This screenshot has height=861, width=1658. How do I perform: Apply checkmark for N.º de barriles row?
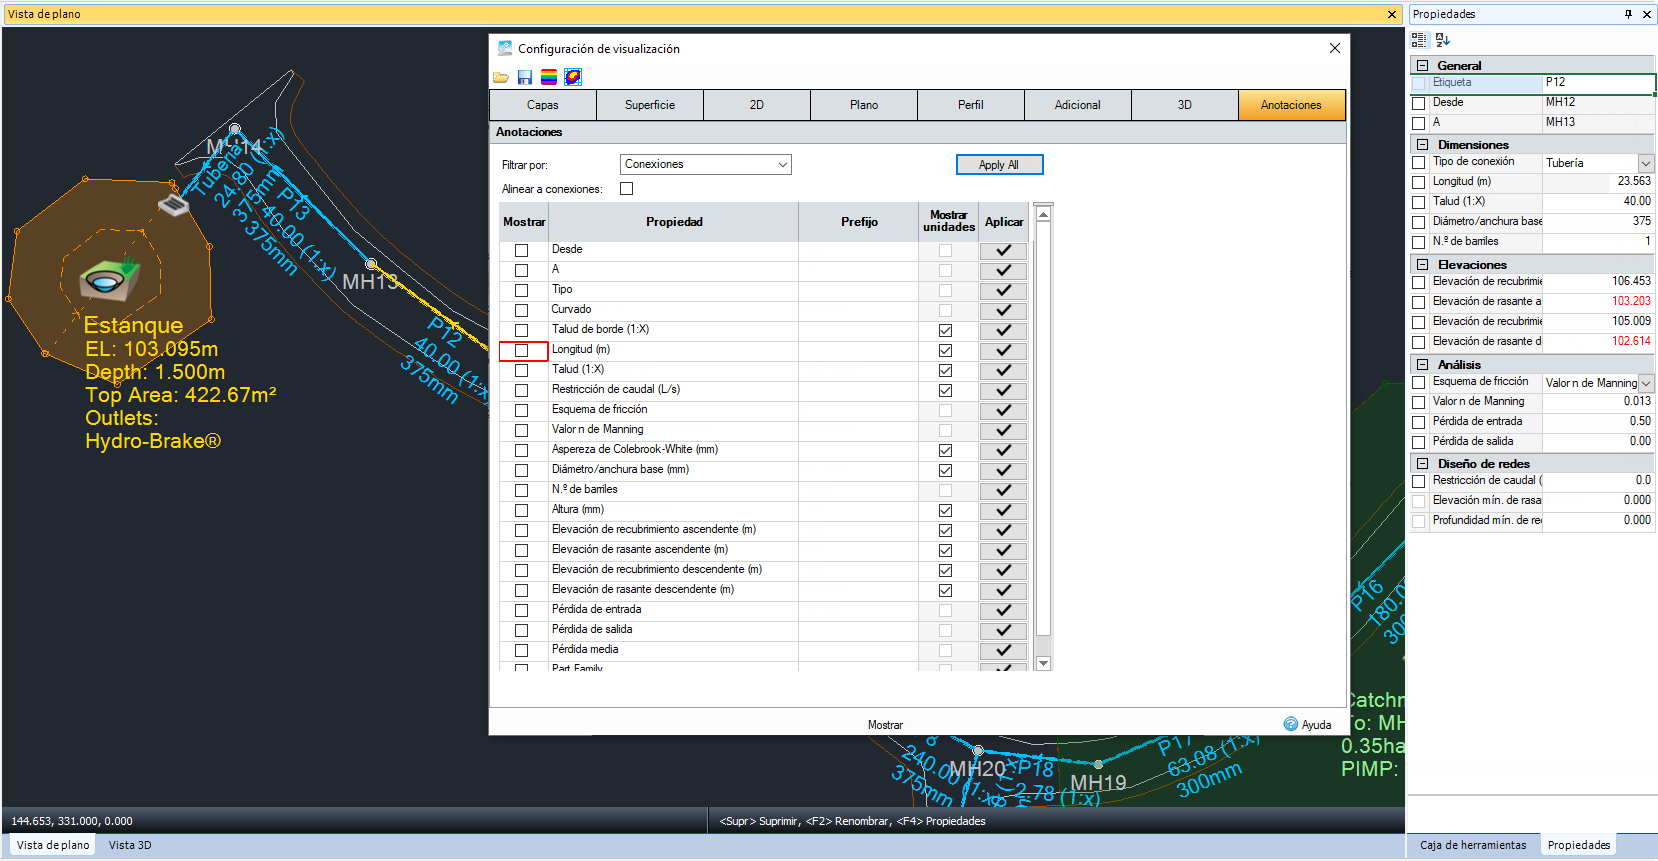click(1003, 490)
